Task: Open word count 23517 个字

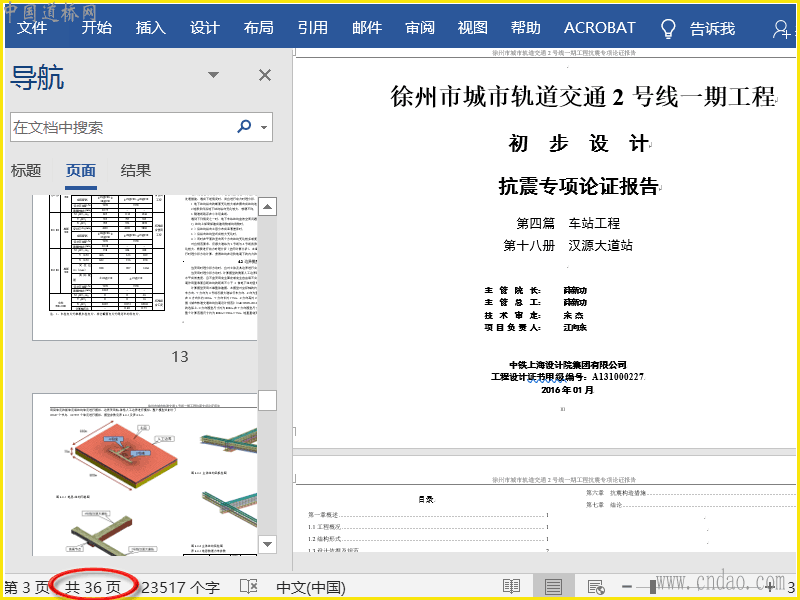Action: point(181,587)
